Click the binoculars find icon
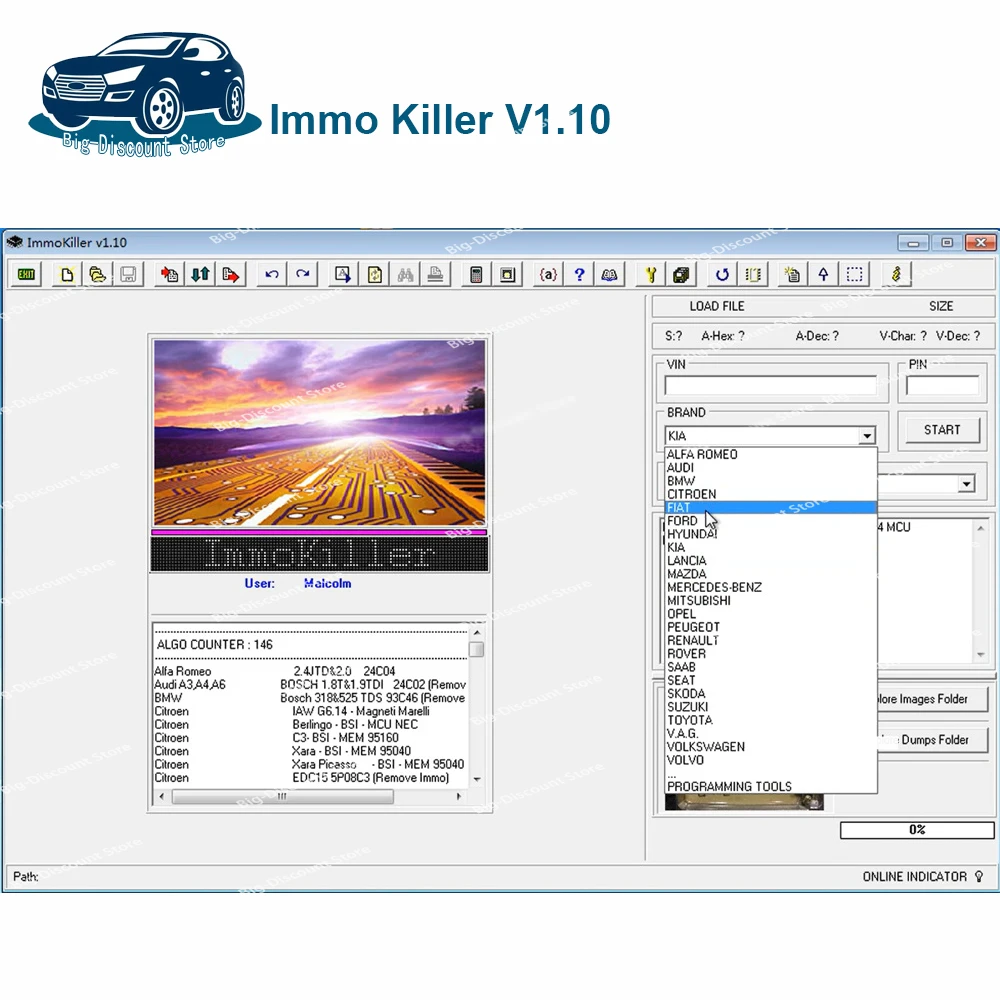 [405, 275]
